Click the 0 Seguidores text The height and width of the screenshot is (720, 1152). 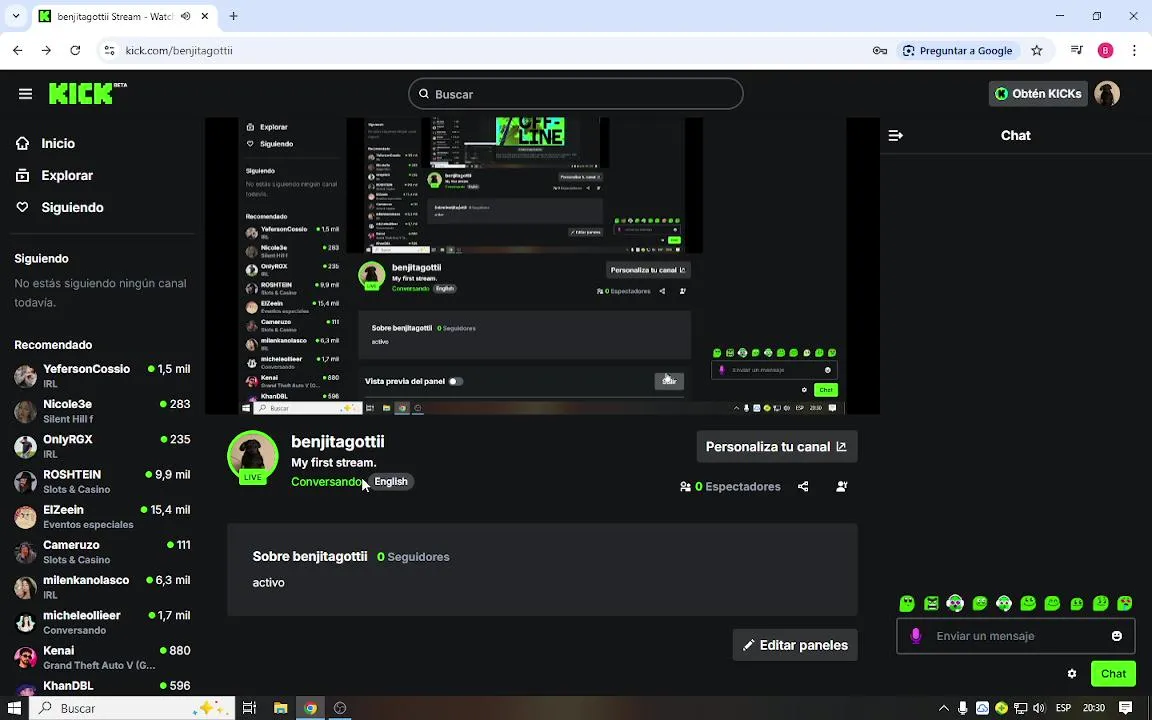point(413,557)
